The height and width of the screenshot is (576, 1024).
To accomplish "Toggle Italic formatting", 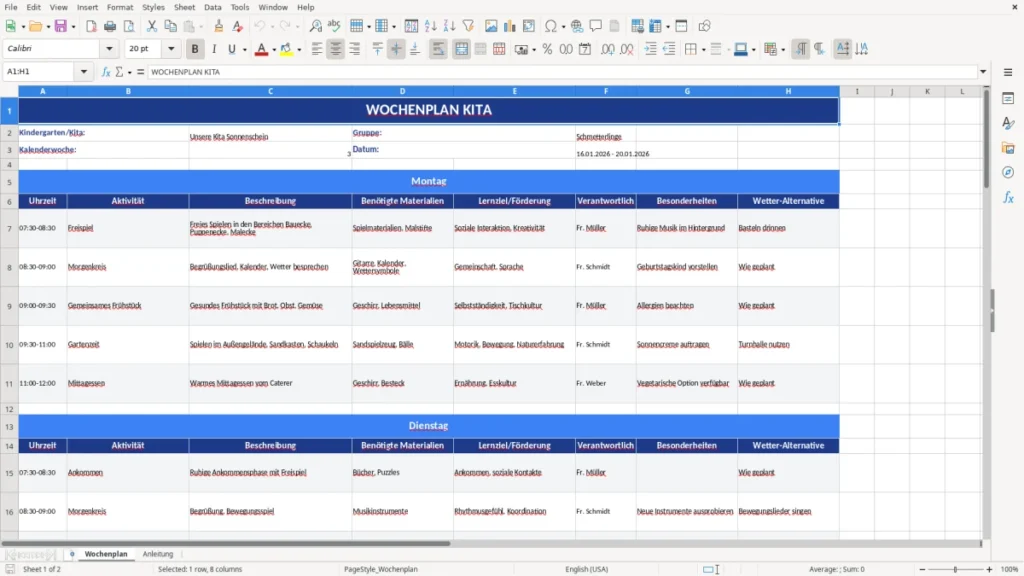I will (x=214, y=49).
